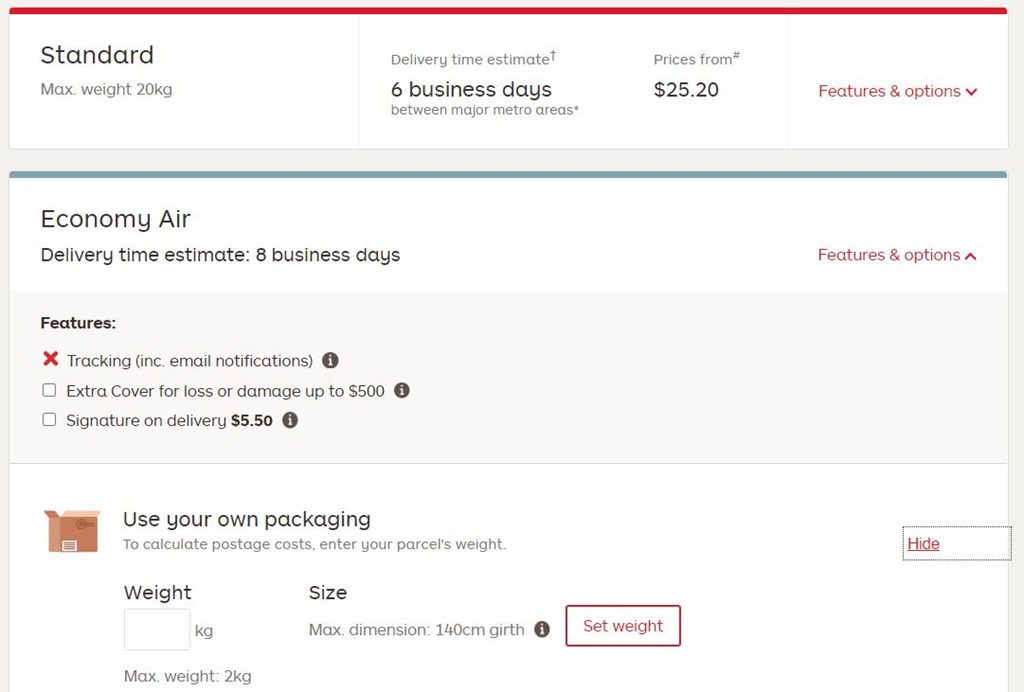Image resolution: width=1024 pixels, height=692 pixels.
Task: Click into the Weight kg input field
Action: 157,630
